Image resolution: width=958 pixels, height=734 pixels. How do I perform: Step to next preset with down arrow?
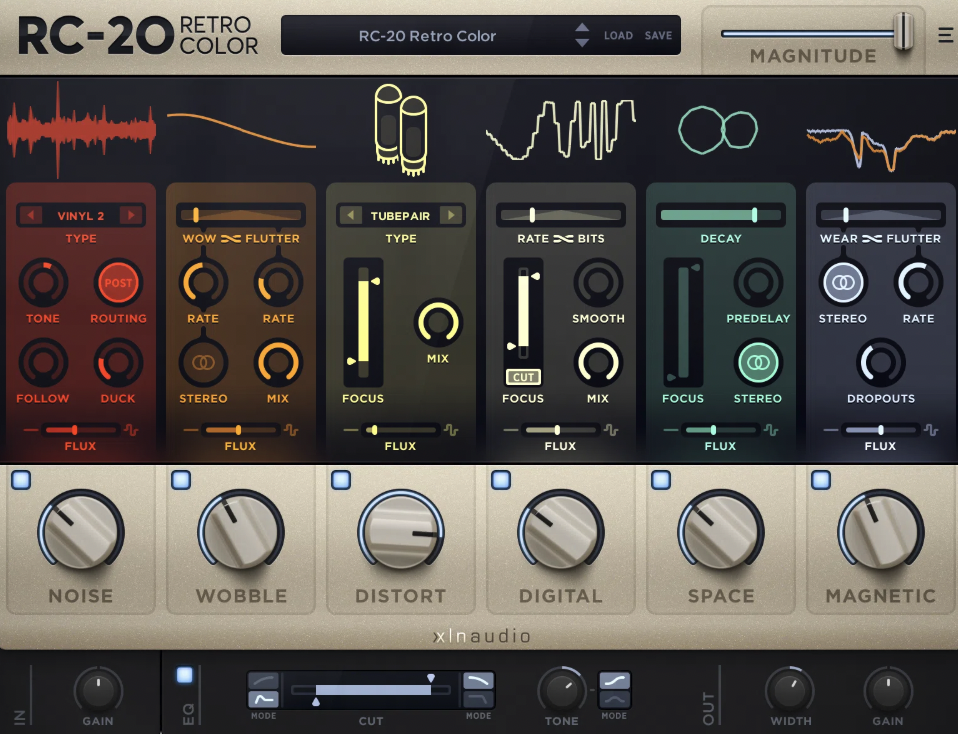pos(582,43)
